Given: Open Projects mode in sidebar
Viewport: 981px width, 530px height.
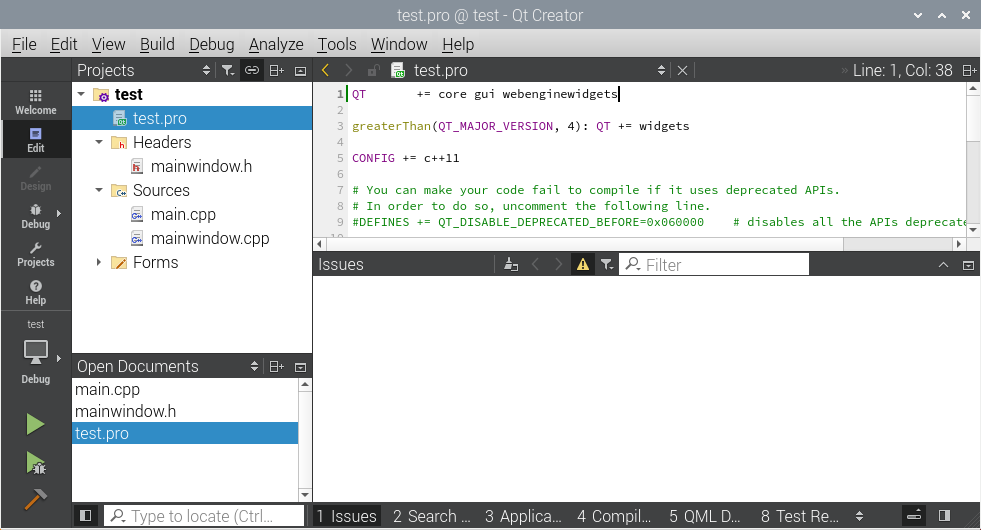Looking at the screenshot, I should click(x=36, y=254).
